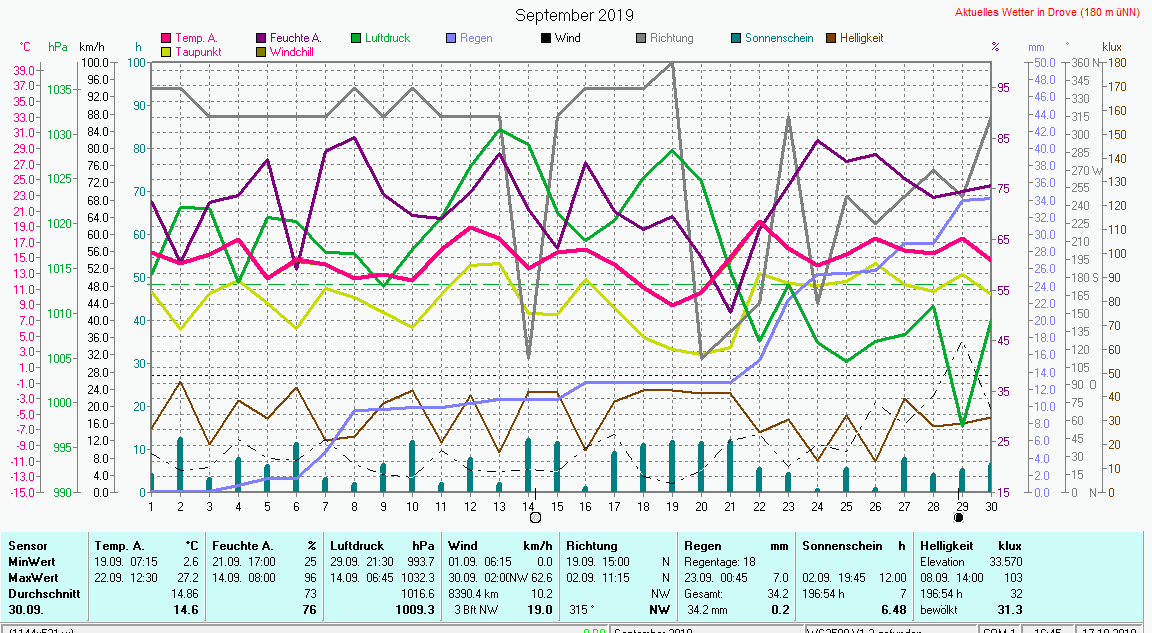
Task: Click the blue Regen legend square
Action: [451, 38]
